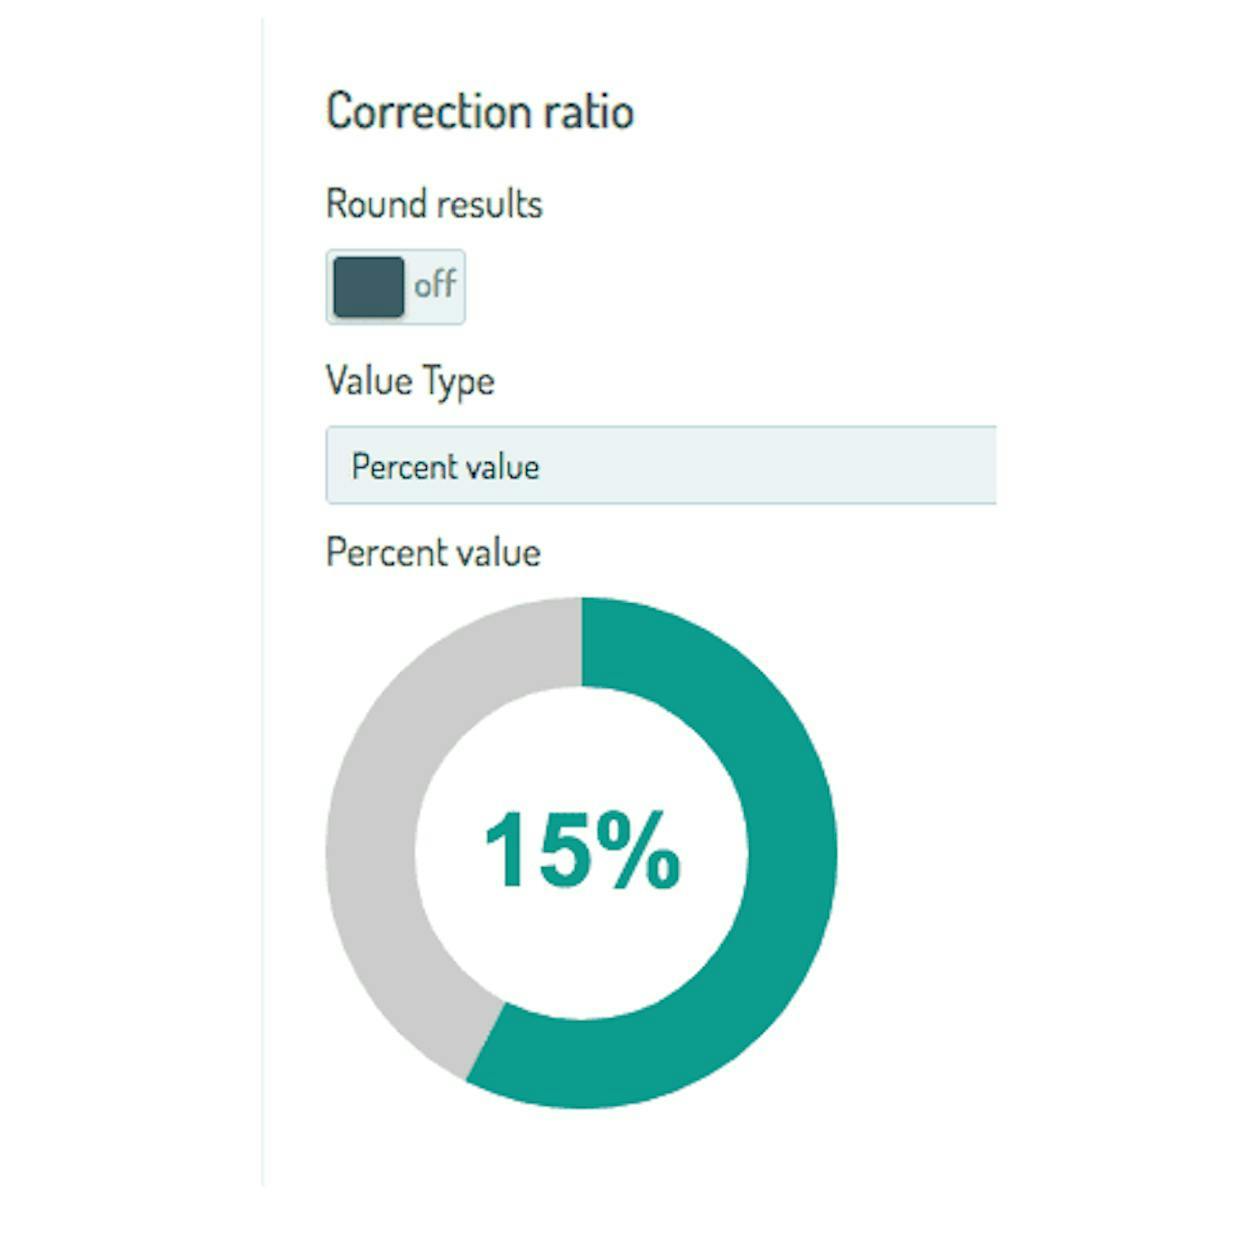Click the Value Type label
This screenshot has width=1240, height=1258.
[x=410, y=381]
